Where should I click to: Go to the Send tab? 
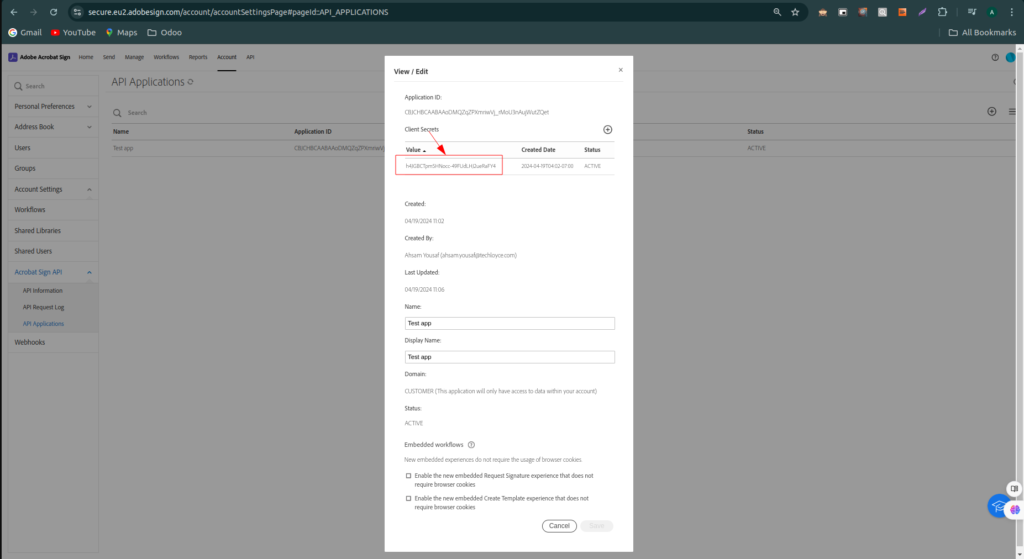(109, 57)
